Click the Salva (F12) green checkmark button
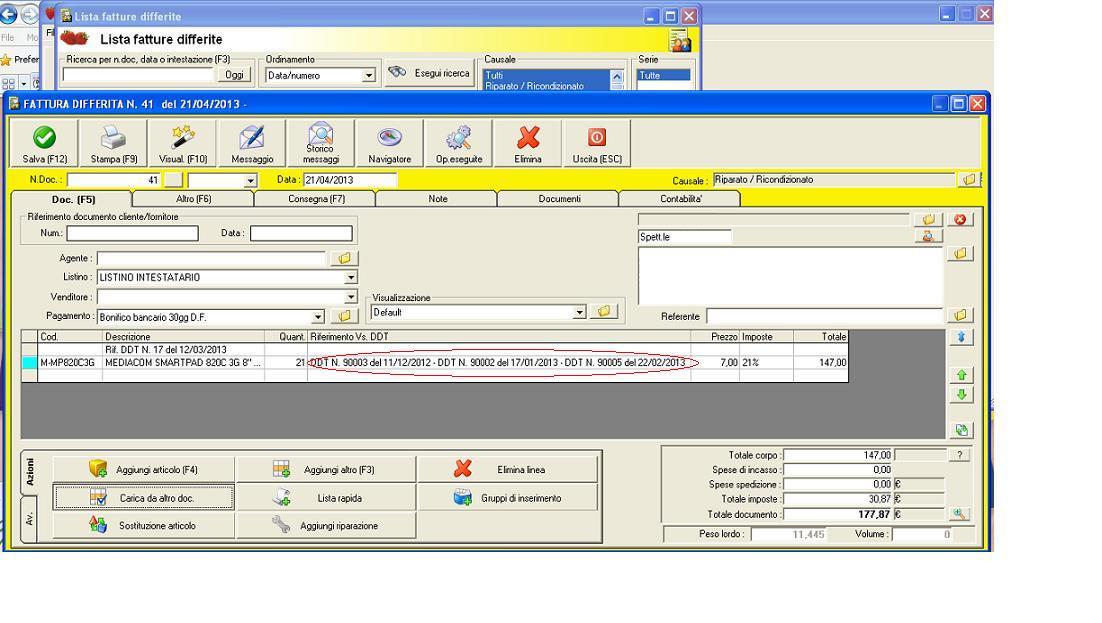 point(44,143)
